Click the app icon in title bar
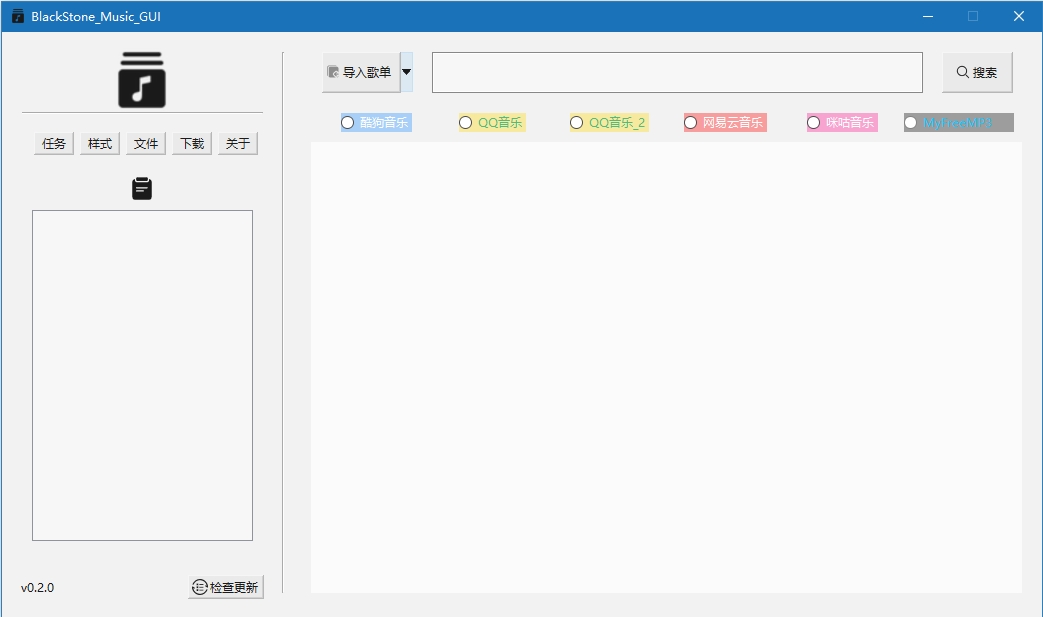 tap(17, 16)
